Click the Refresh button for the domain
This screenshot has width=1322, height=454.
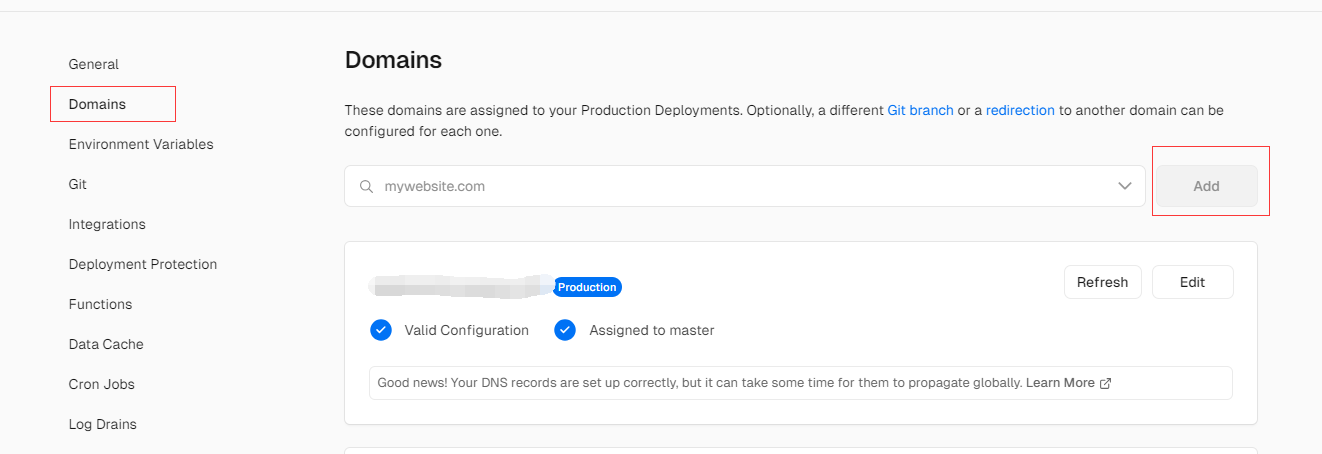[x=1102, y=282]
